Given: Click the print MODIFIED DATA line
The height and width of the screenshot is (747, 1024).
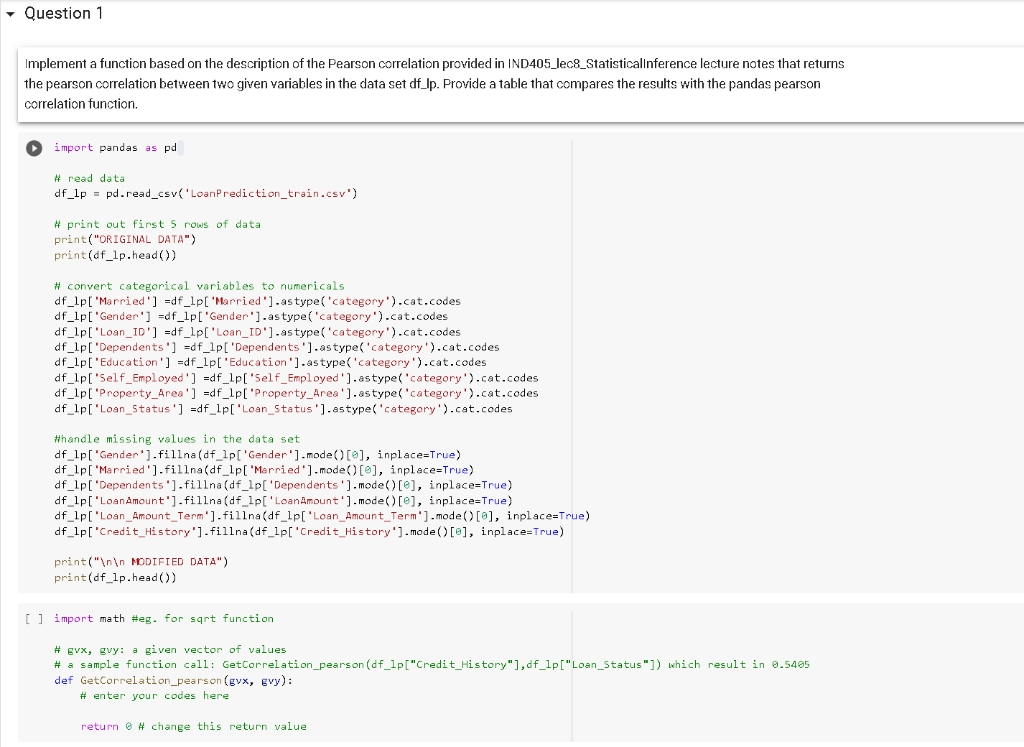Looking at the screenshot, I should [x=140, y=561].
